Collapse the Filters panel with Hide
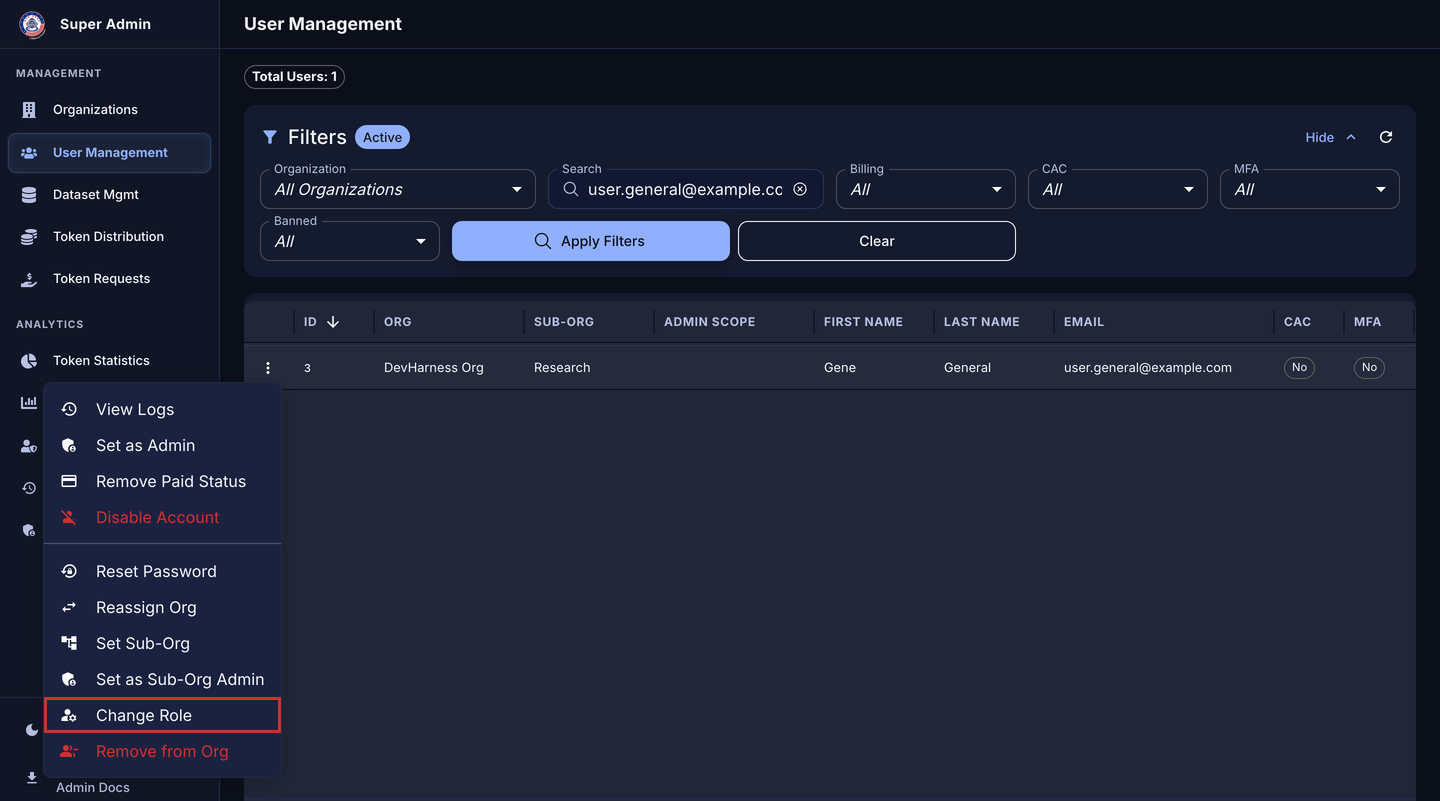The image size is (1440, 801). tap(1331, 137)
